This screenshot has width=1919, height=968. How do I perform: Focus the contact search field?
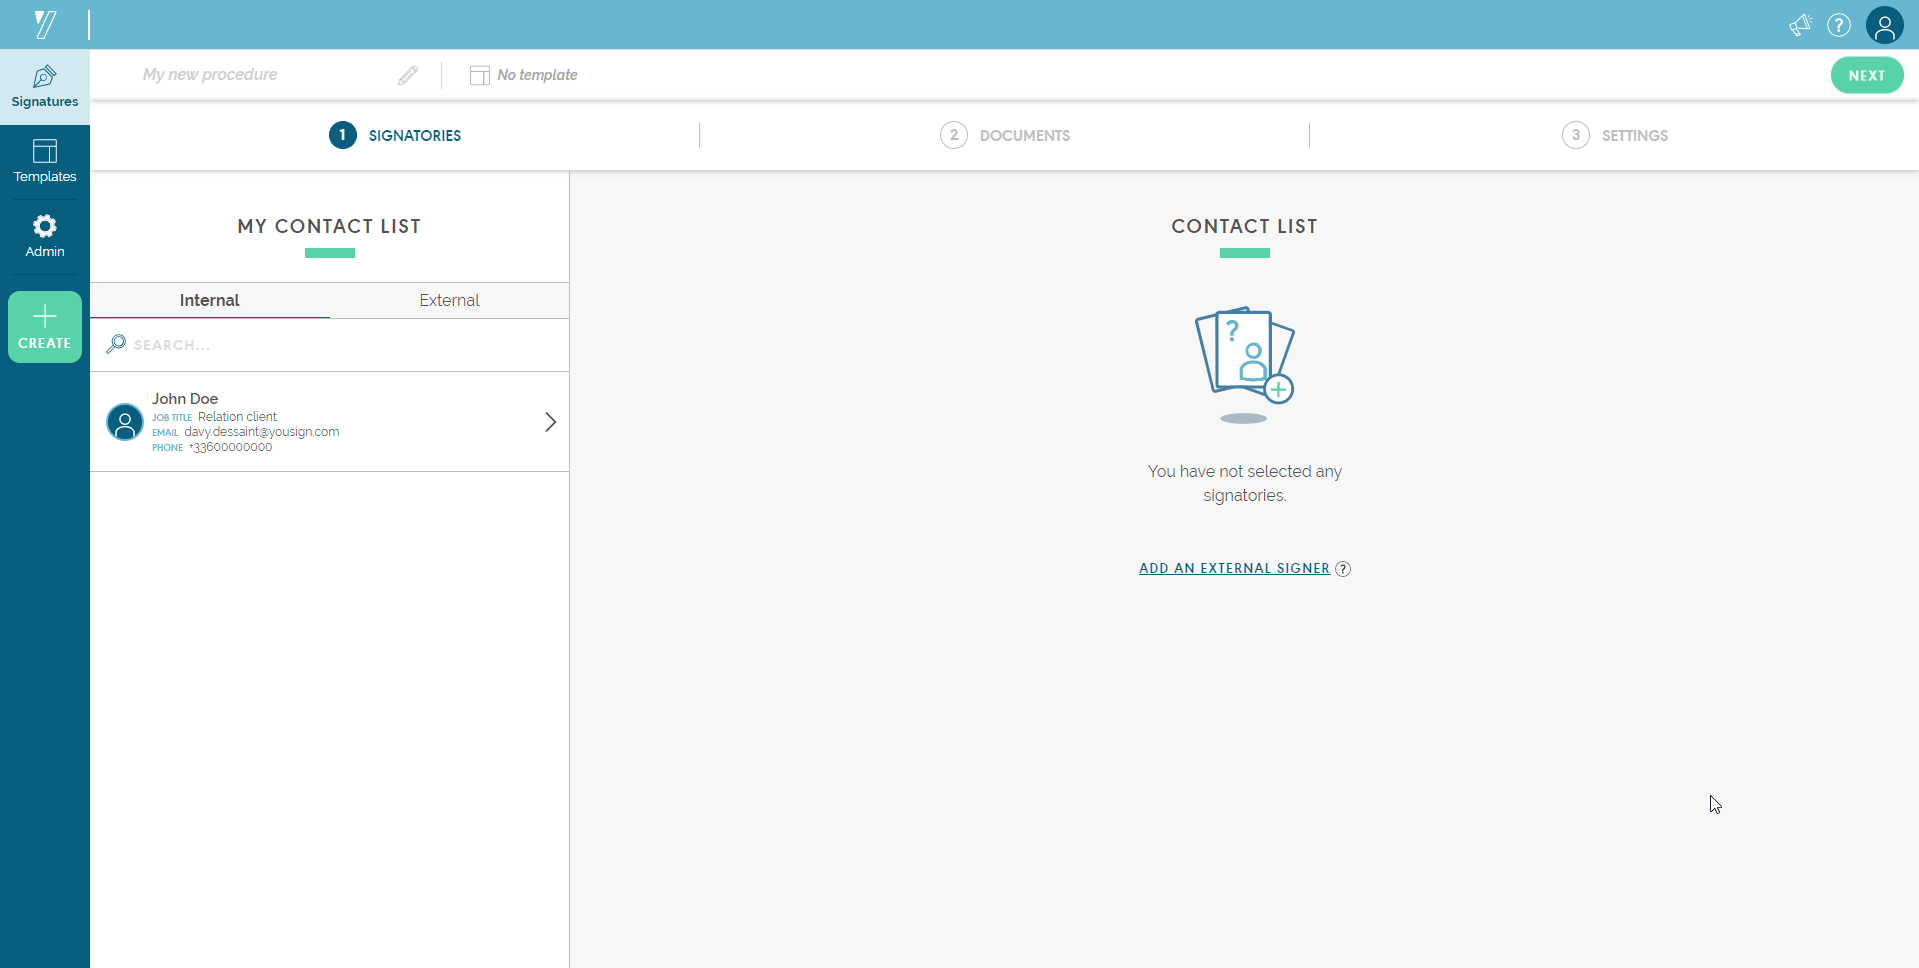pyautogui.click(x=330, y=345)
